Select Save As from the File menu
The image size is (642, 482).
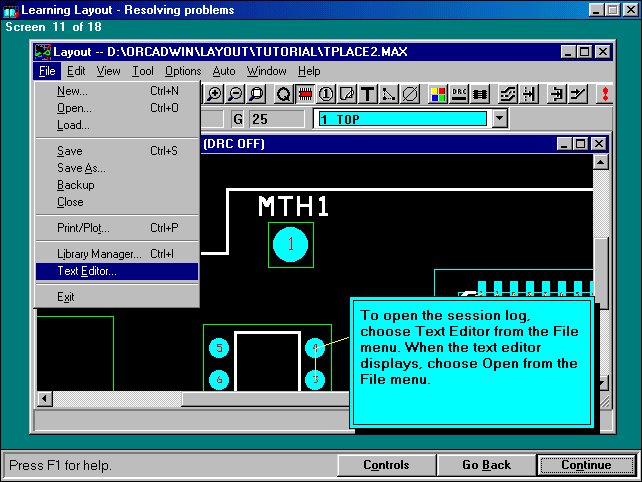point(81,168)
